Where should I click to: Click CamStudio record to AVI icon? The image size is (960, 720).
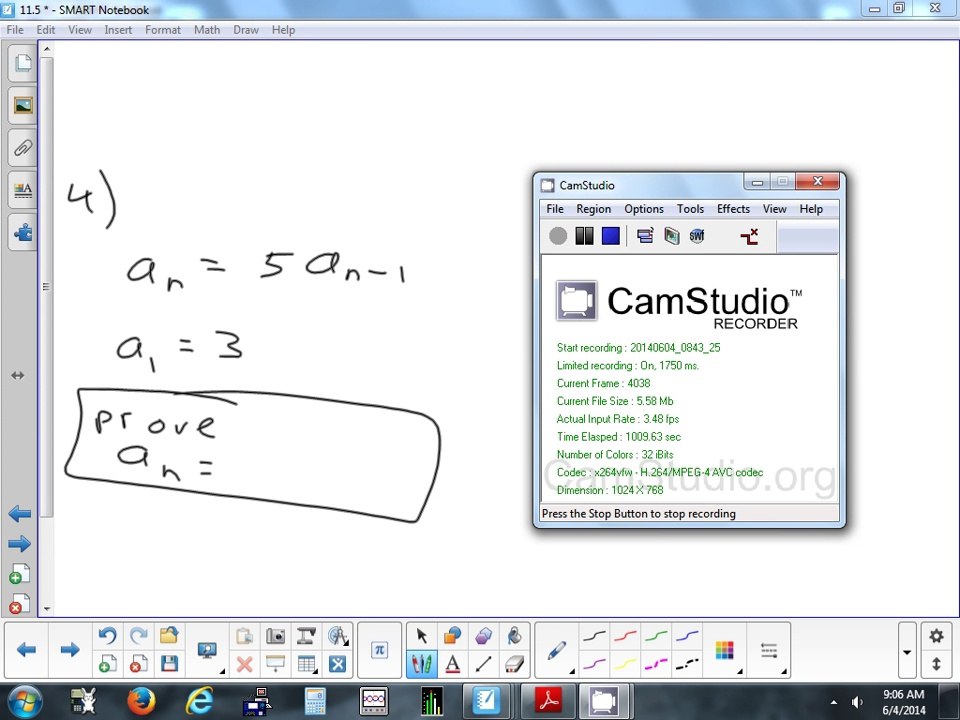(672, 236)
